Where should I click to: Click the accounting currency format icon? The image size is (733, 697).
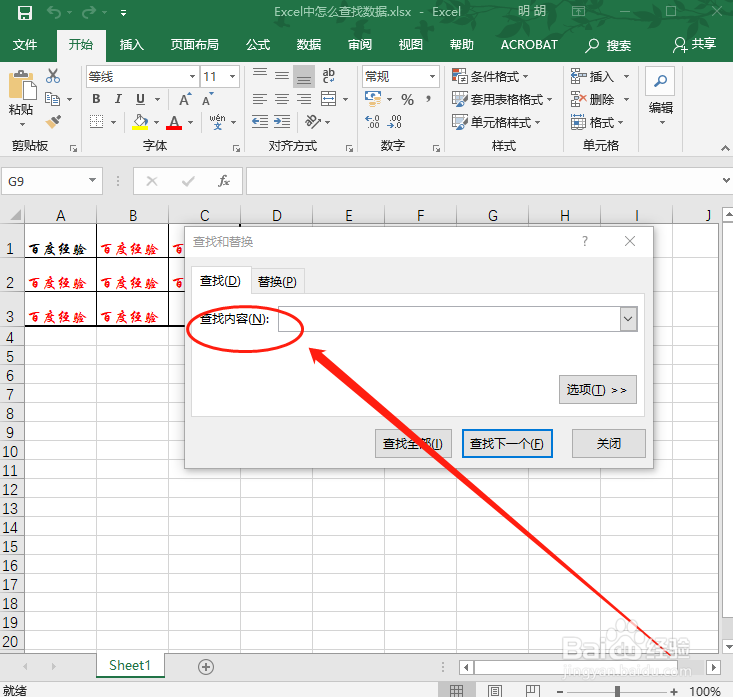click(373, 99)
